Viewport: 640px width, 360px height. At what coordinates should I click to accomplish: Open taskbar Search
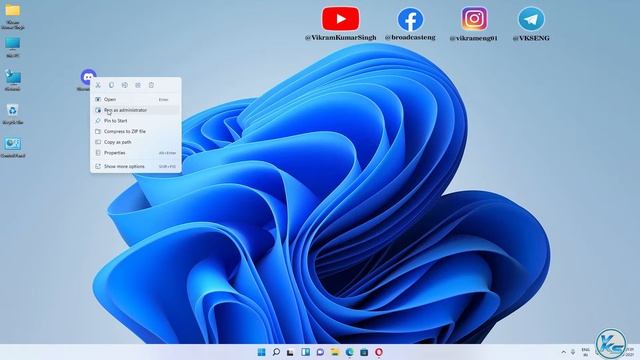tap(276, 352)
